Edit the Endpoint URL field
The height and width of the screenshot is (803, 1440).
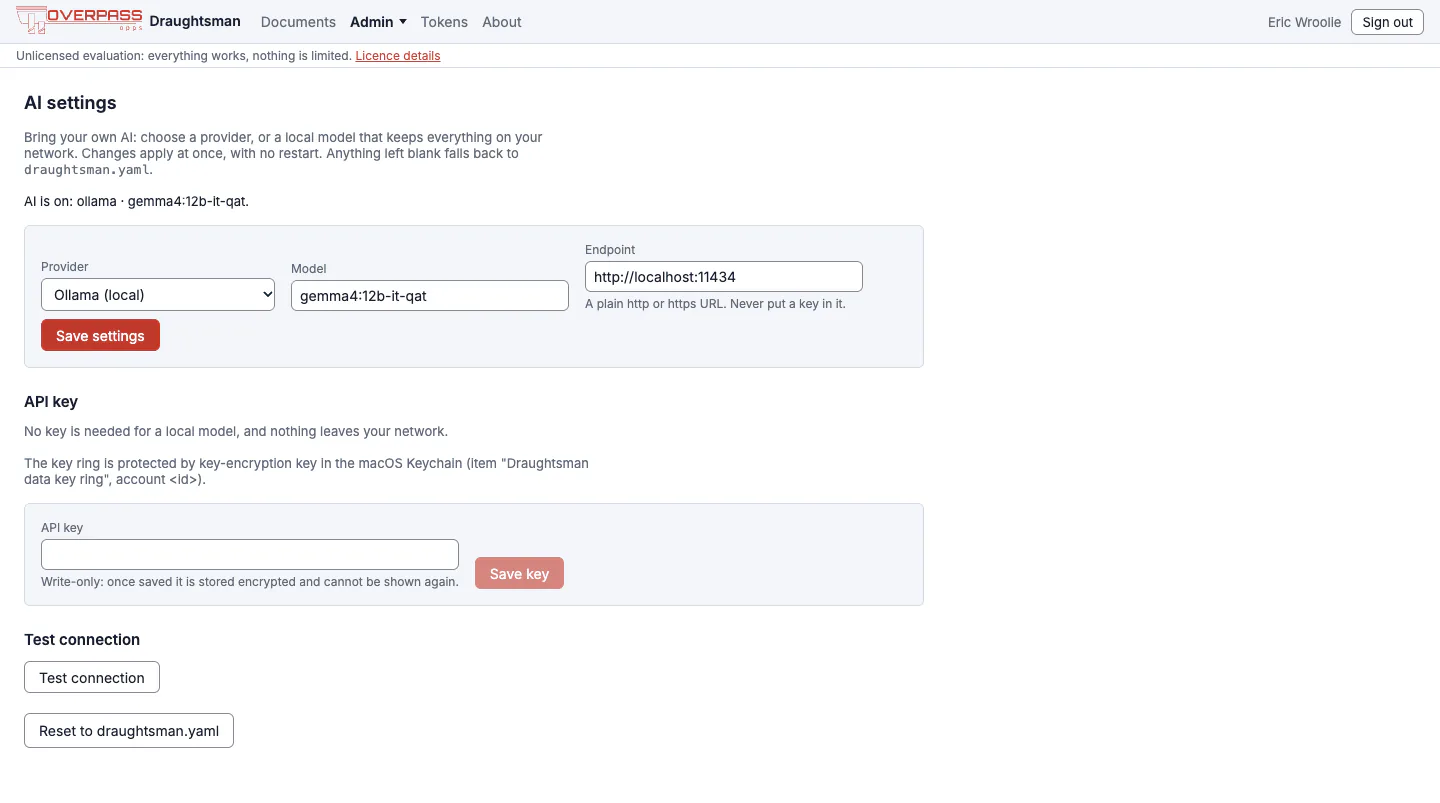(x=724, y=277)
